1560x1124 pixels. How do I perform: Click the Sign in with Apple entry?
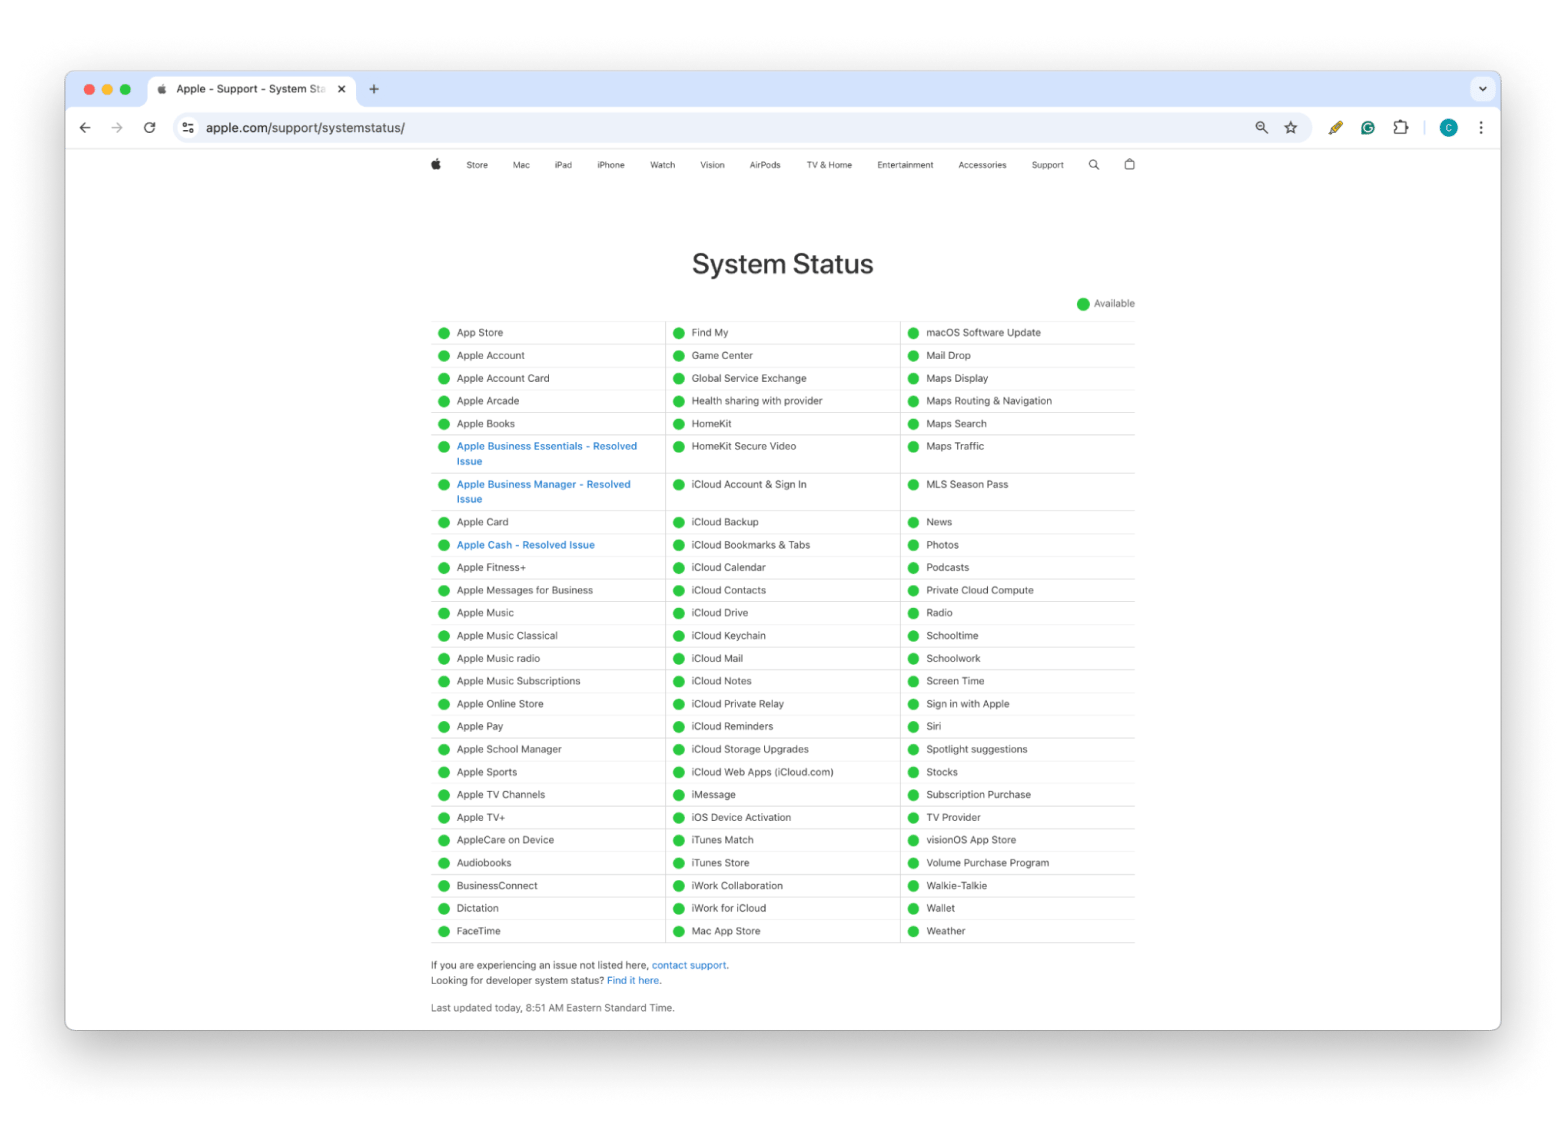[x=967, y=704]
